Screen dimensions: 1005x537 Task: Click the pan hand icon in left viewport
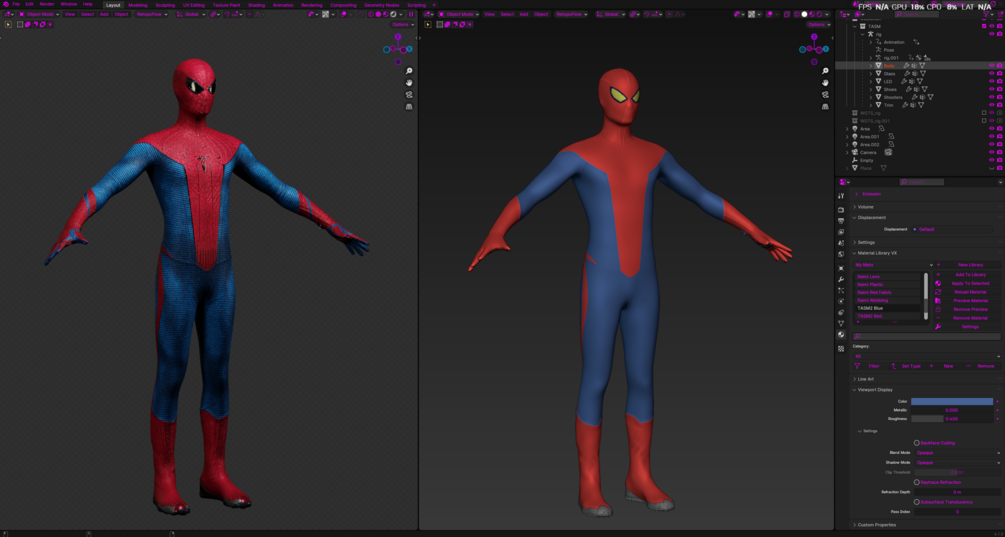coord(409,83)
